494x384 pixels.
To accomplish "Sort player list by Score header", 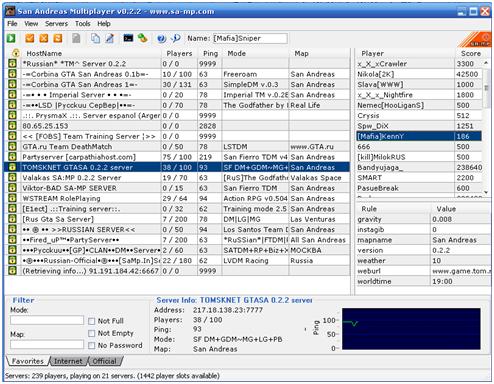I will pos(470,53).
